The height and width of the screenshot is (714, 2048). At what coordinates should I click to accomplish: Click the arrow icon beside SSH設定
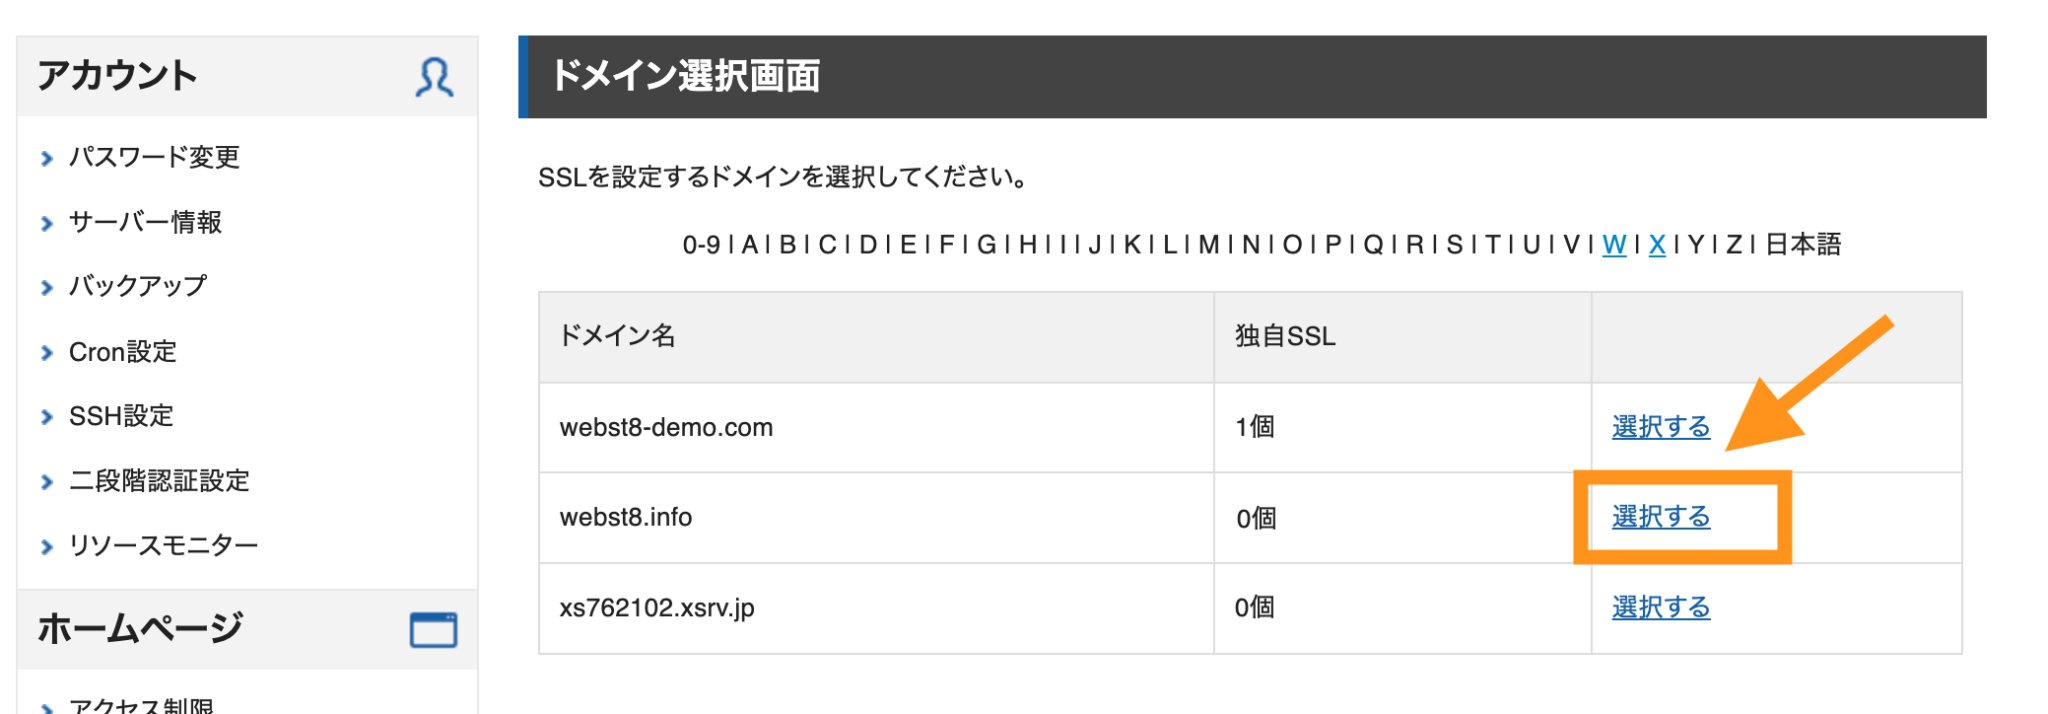pyautogui.click(x=46, y=416)
